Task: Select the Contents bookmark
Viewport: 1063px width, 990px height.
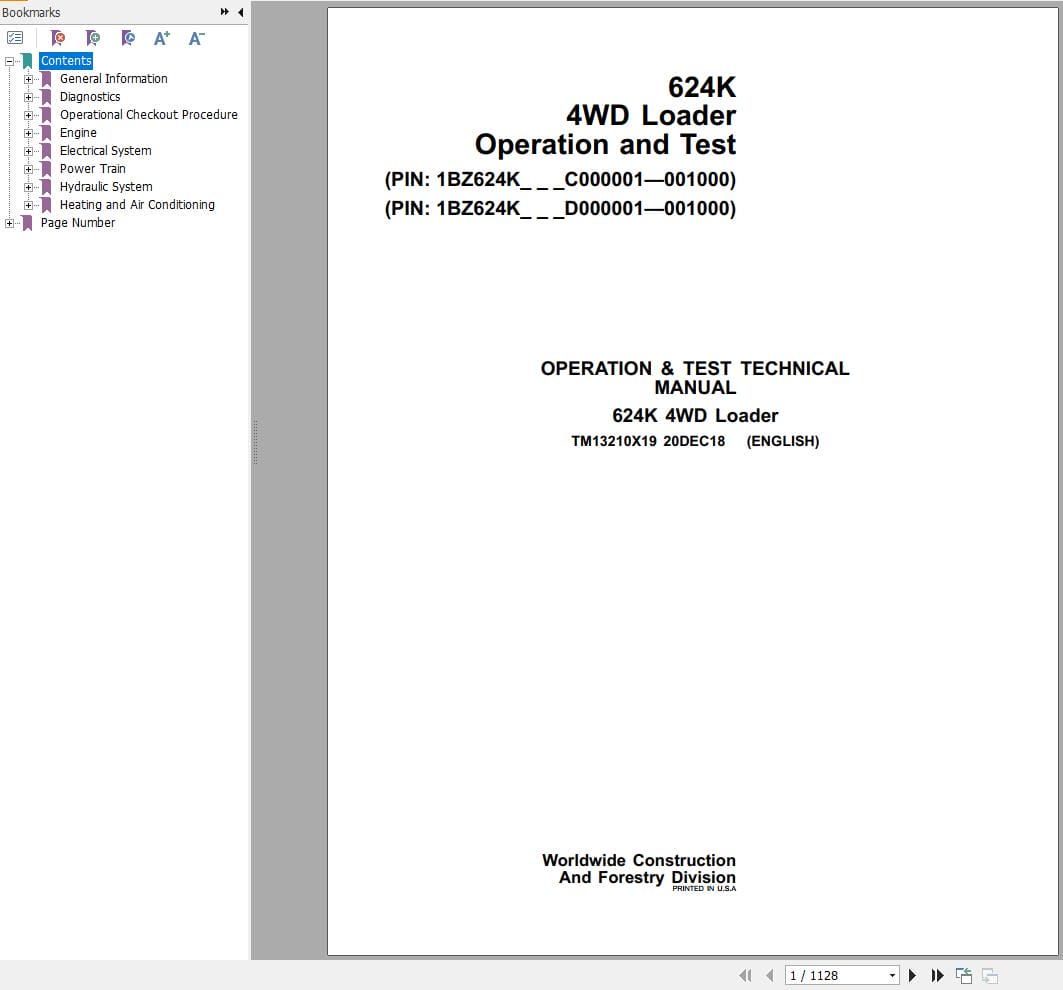Action: (x=66, y=61)
